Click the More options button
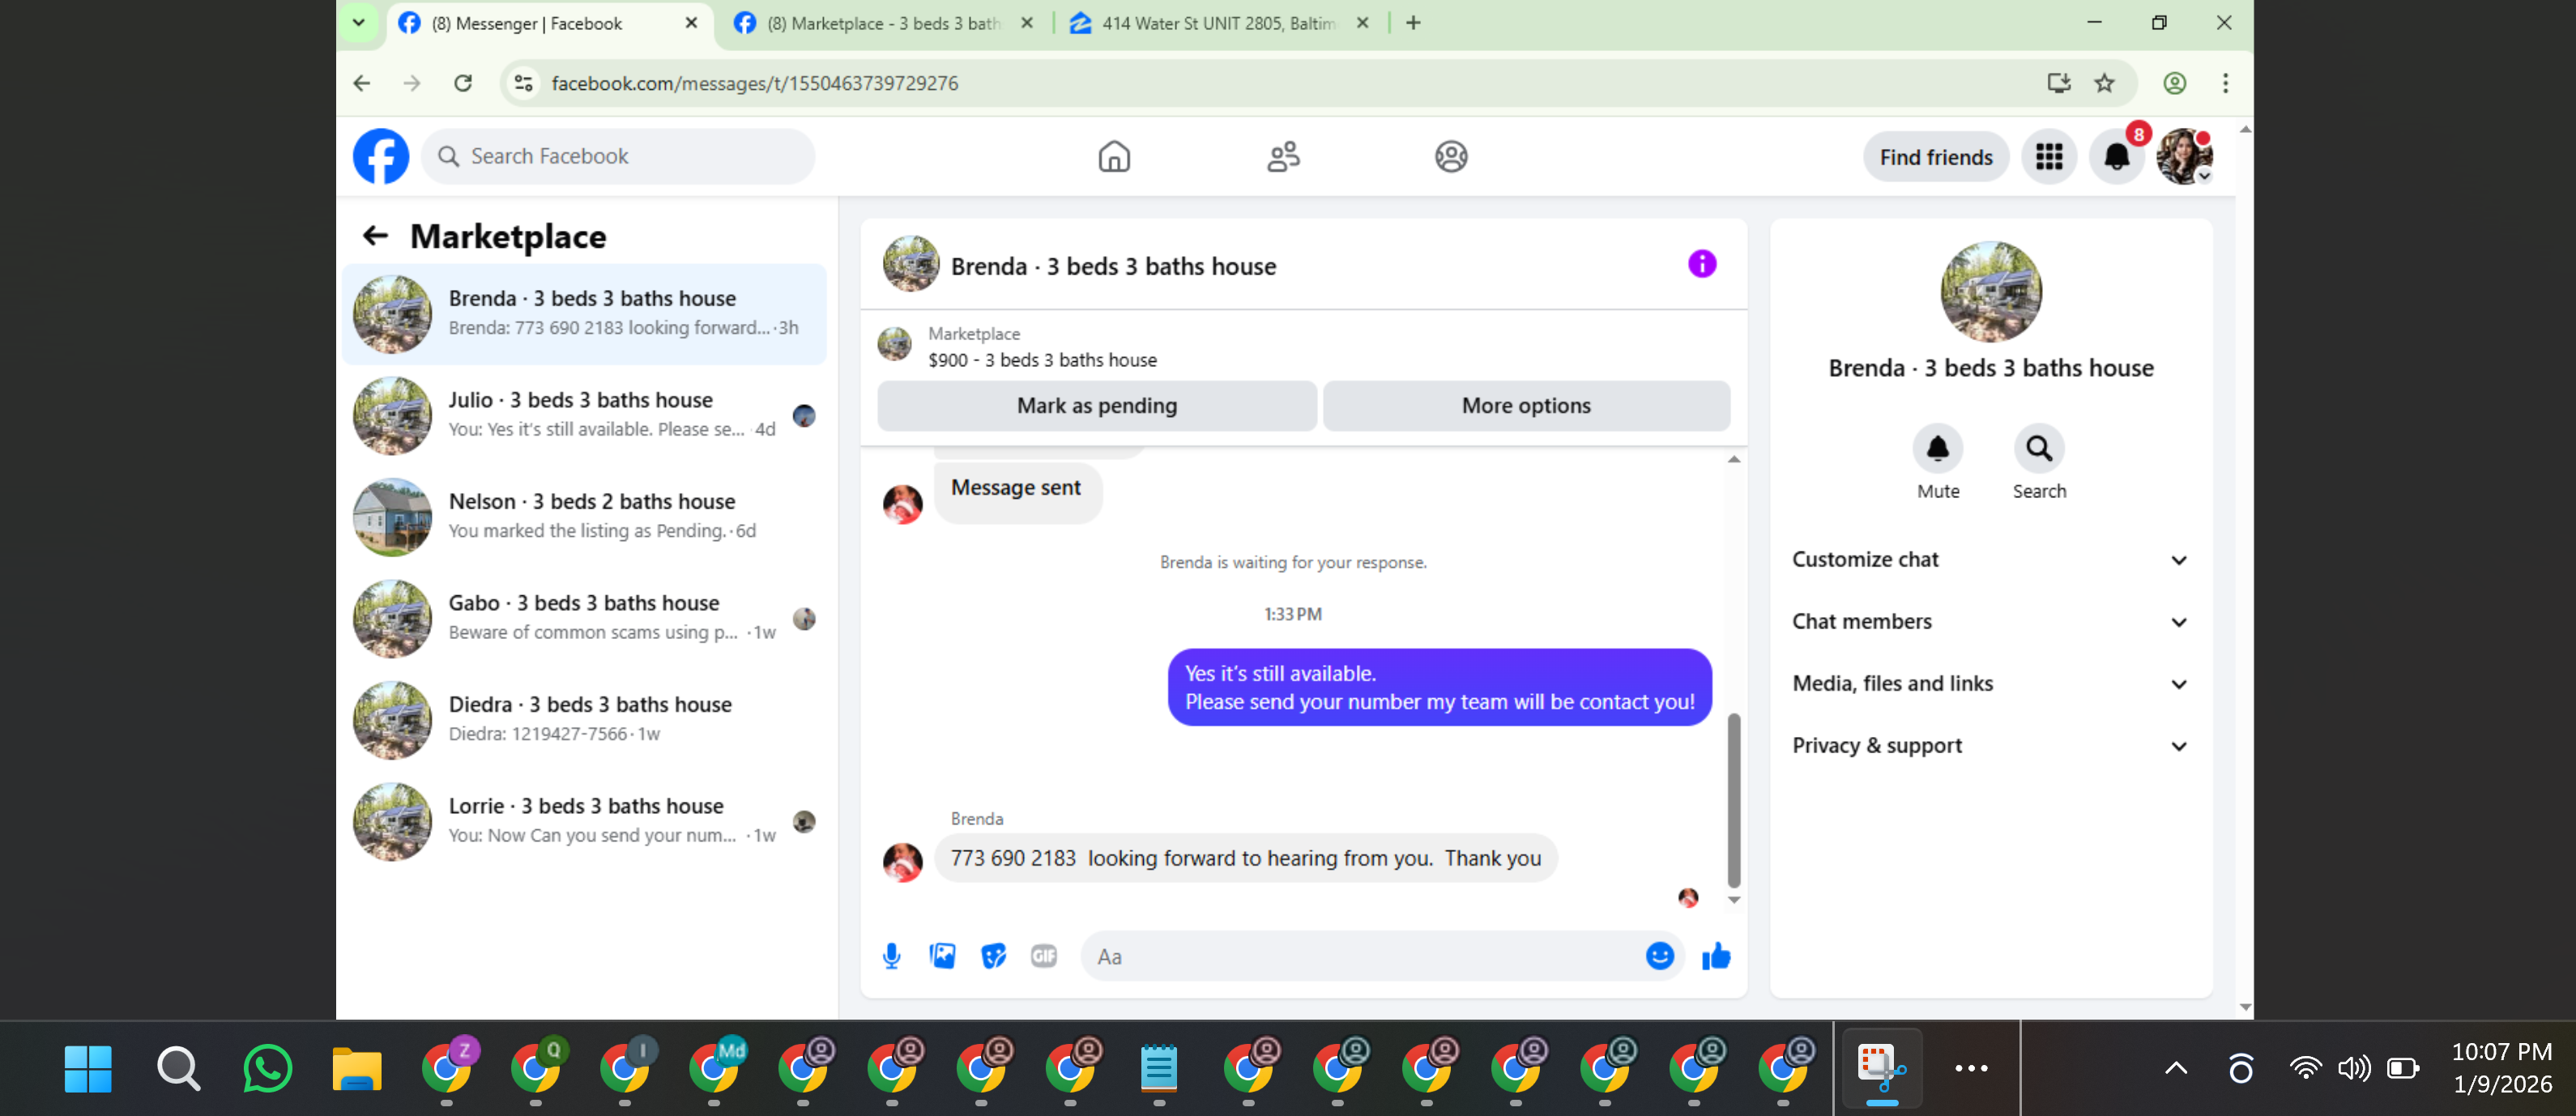This screenshot has width=2576, height=1116. [x=1525, y=406]
